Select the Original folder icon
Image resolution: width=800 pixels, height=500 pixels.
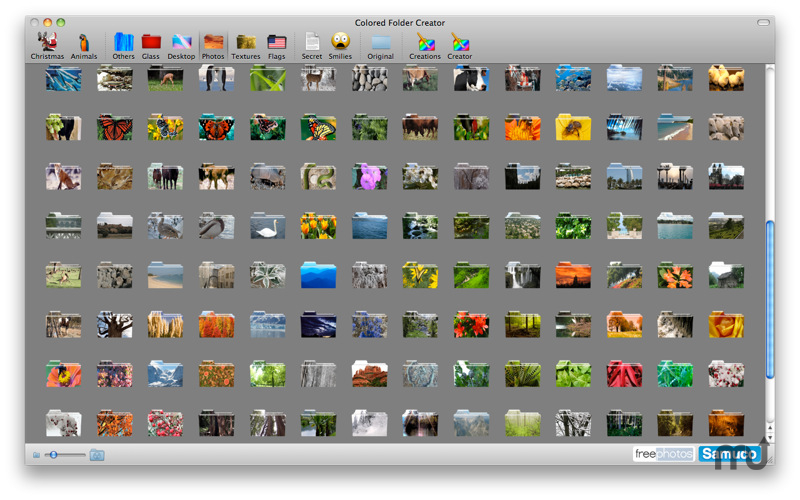(381, 46)
